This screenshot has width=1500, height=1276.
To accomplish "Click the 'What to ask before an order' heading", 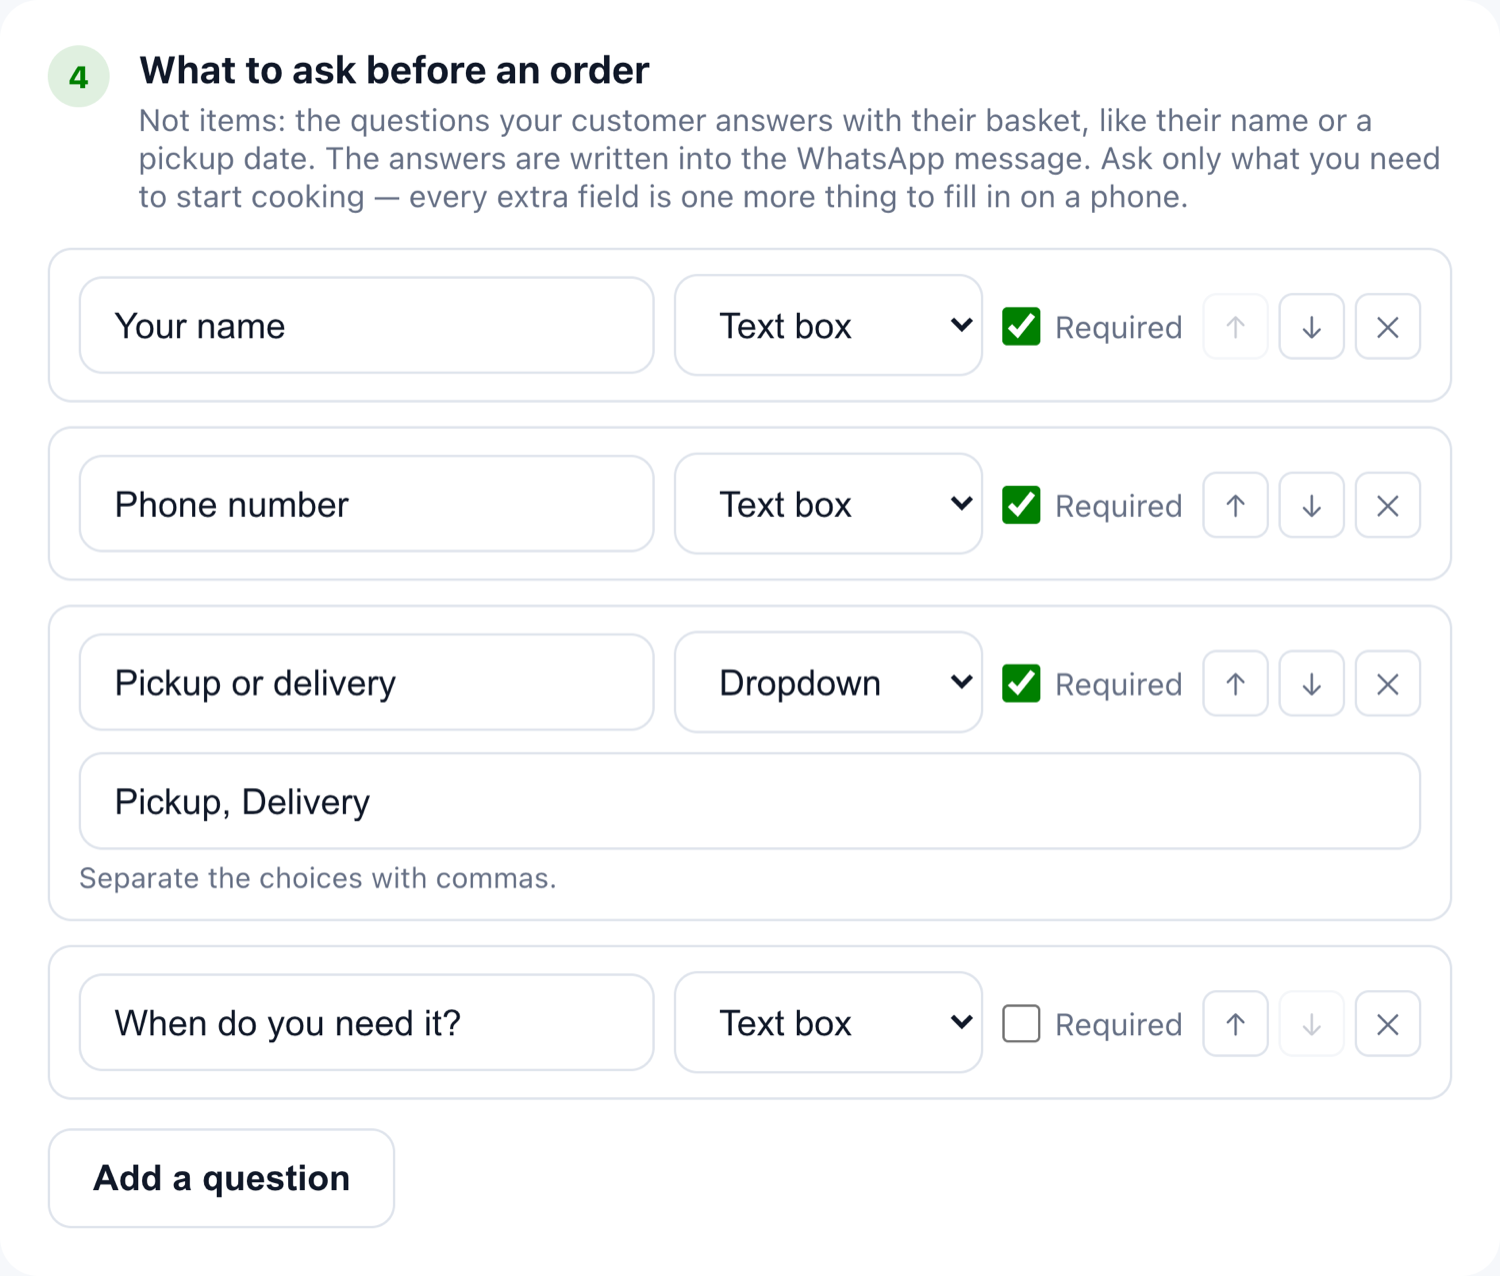I will point(394,71).
